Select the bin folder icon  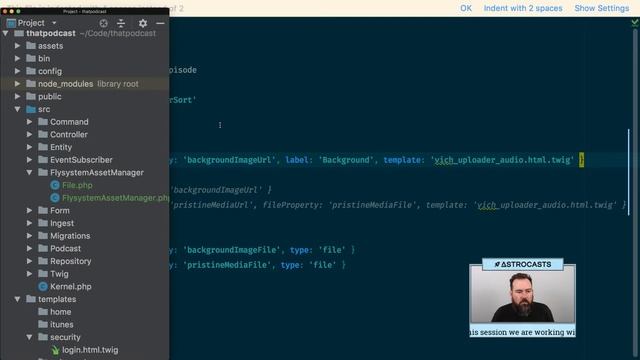coord(31,58)
